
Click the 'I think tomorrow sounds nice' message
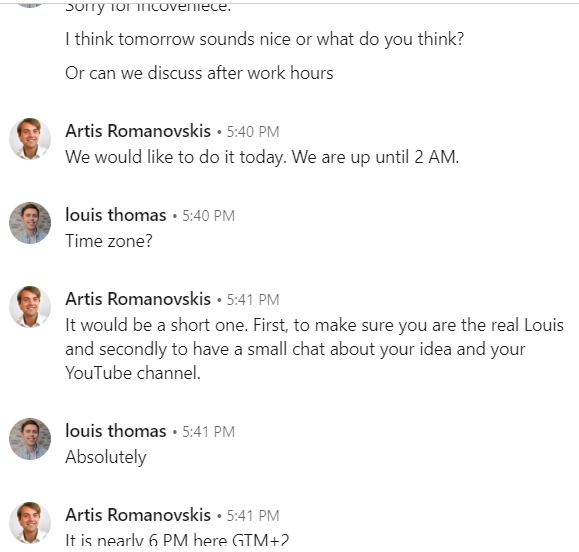(x=265, y=39)
